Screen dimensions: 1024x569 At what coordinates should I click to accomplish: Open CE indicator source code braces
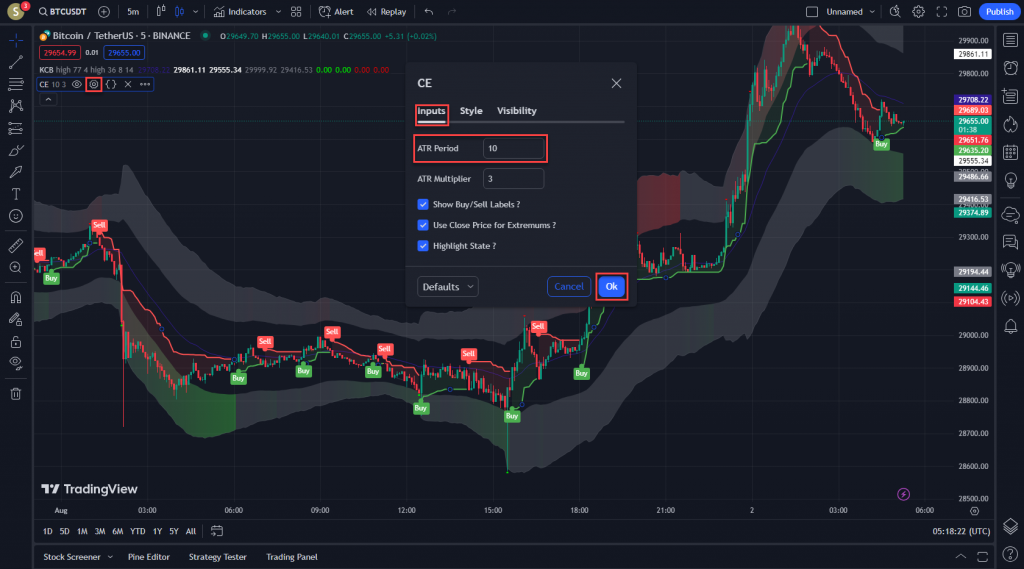(x=111, y=84)
